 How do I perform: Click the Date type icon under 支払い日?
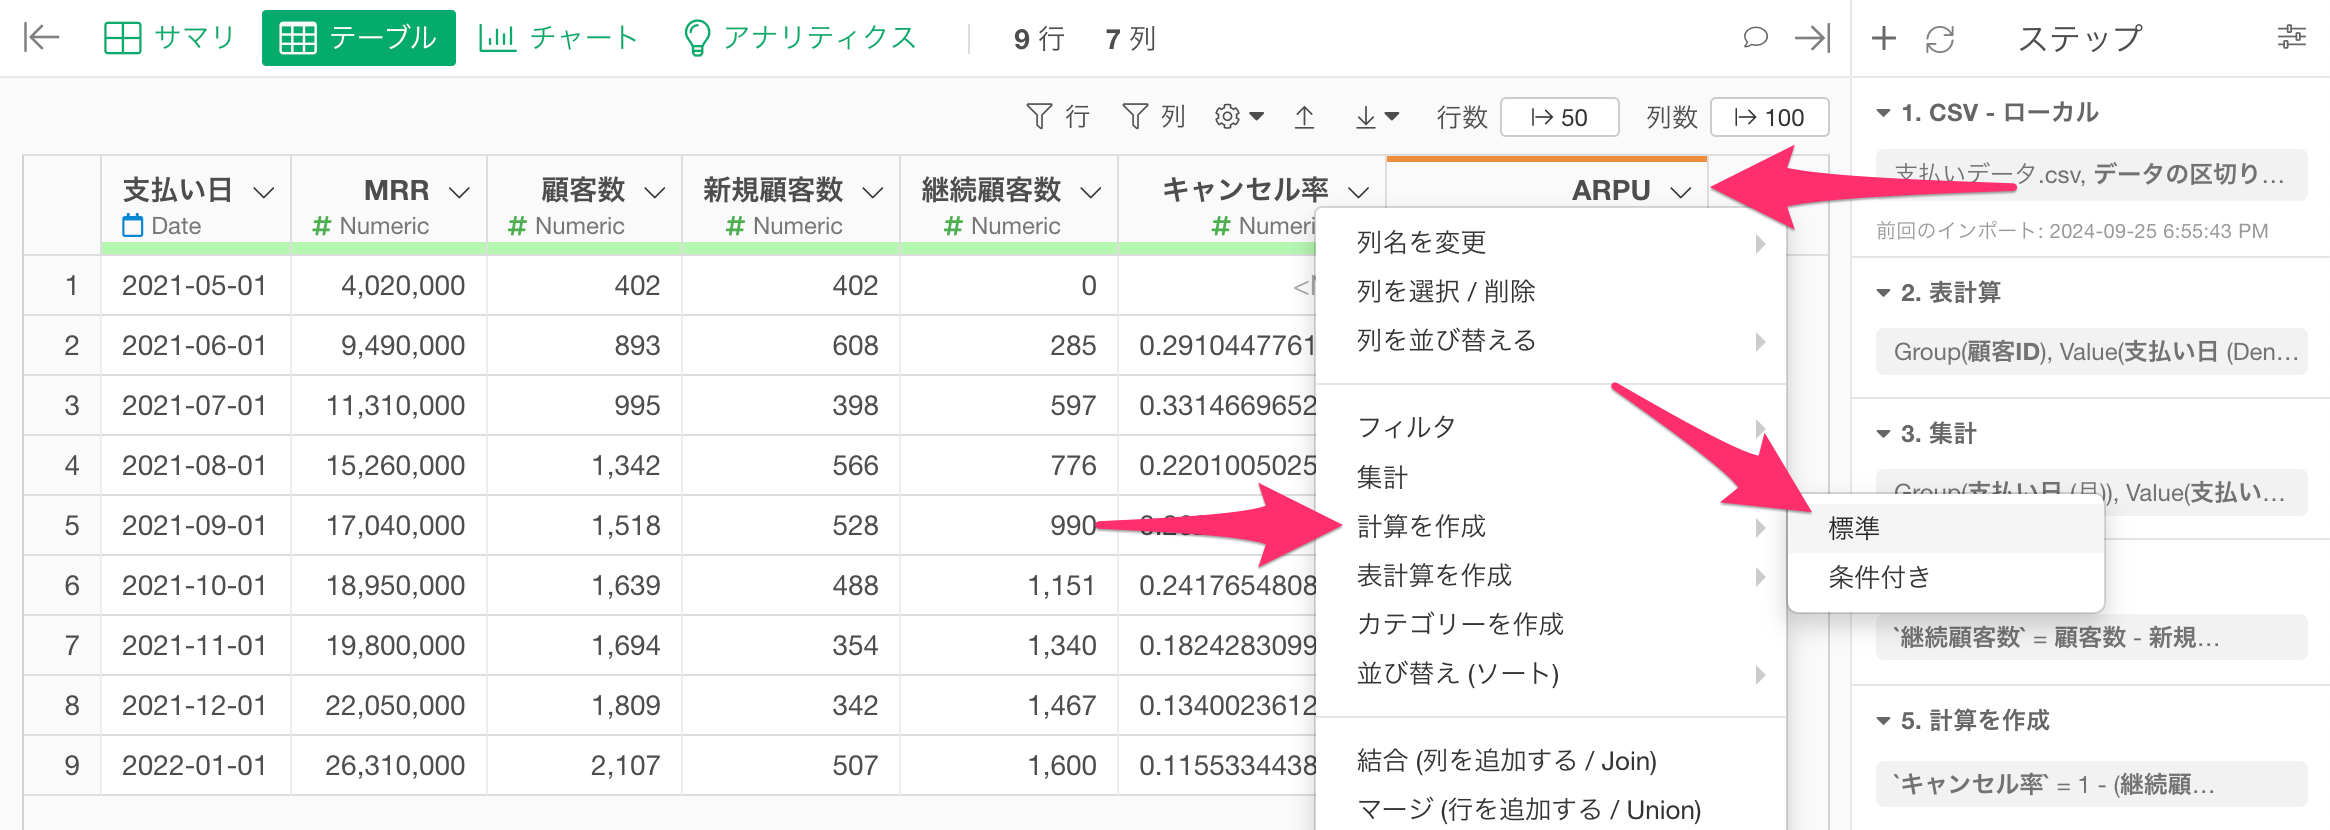[133, 226]
